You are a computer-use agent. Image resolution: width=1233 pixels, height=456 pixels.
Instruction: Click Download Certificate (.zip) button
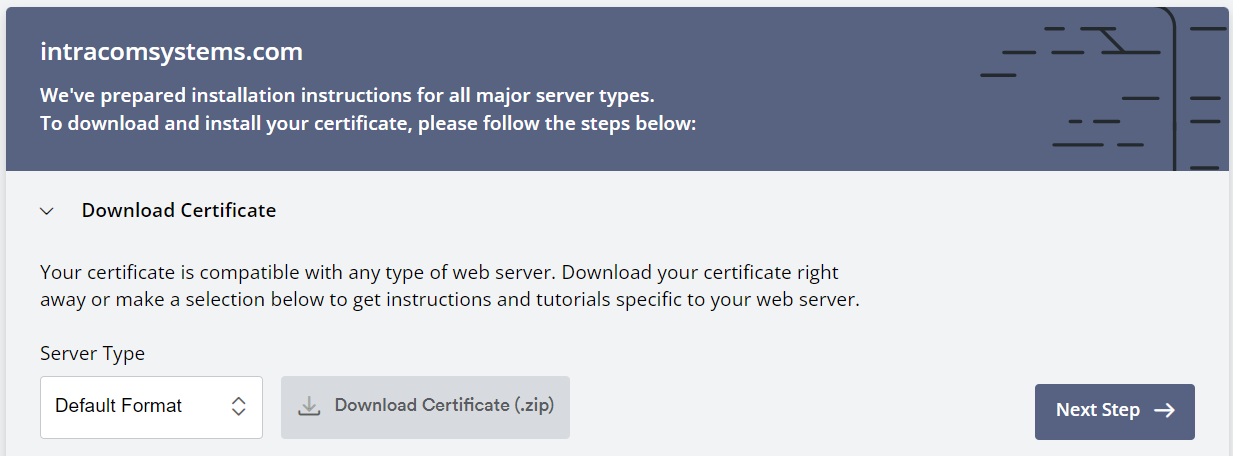426,407
